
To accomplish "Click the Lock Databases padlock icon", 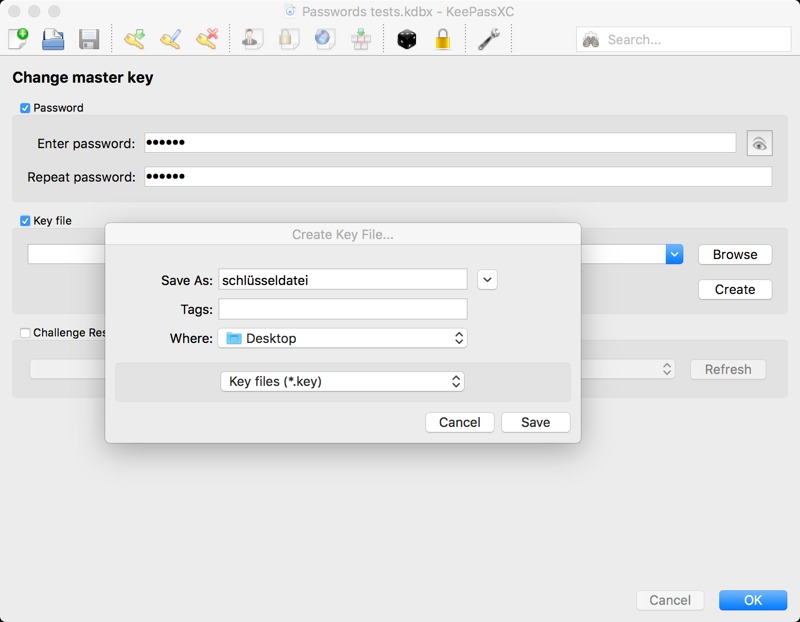I will (442, 39).
